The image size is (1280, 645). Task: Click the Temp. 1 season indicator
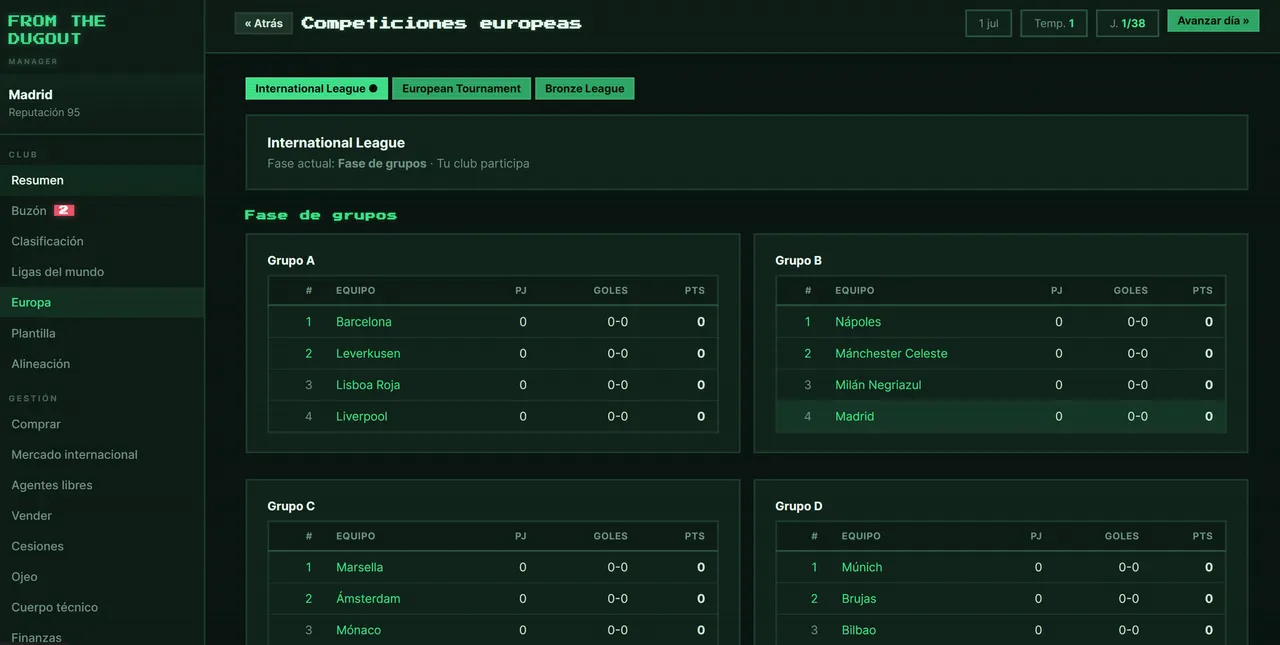[x=1054, y=23]
